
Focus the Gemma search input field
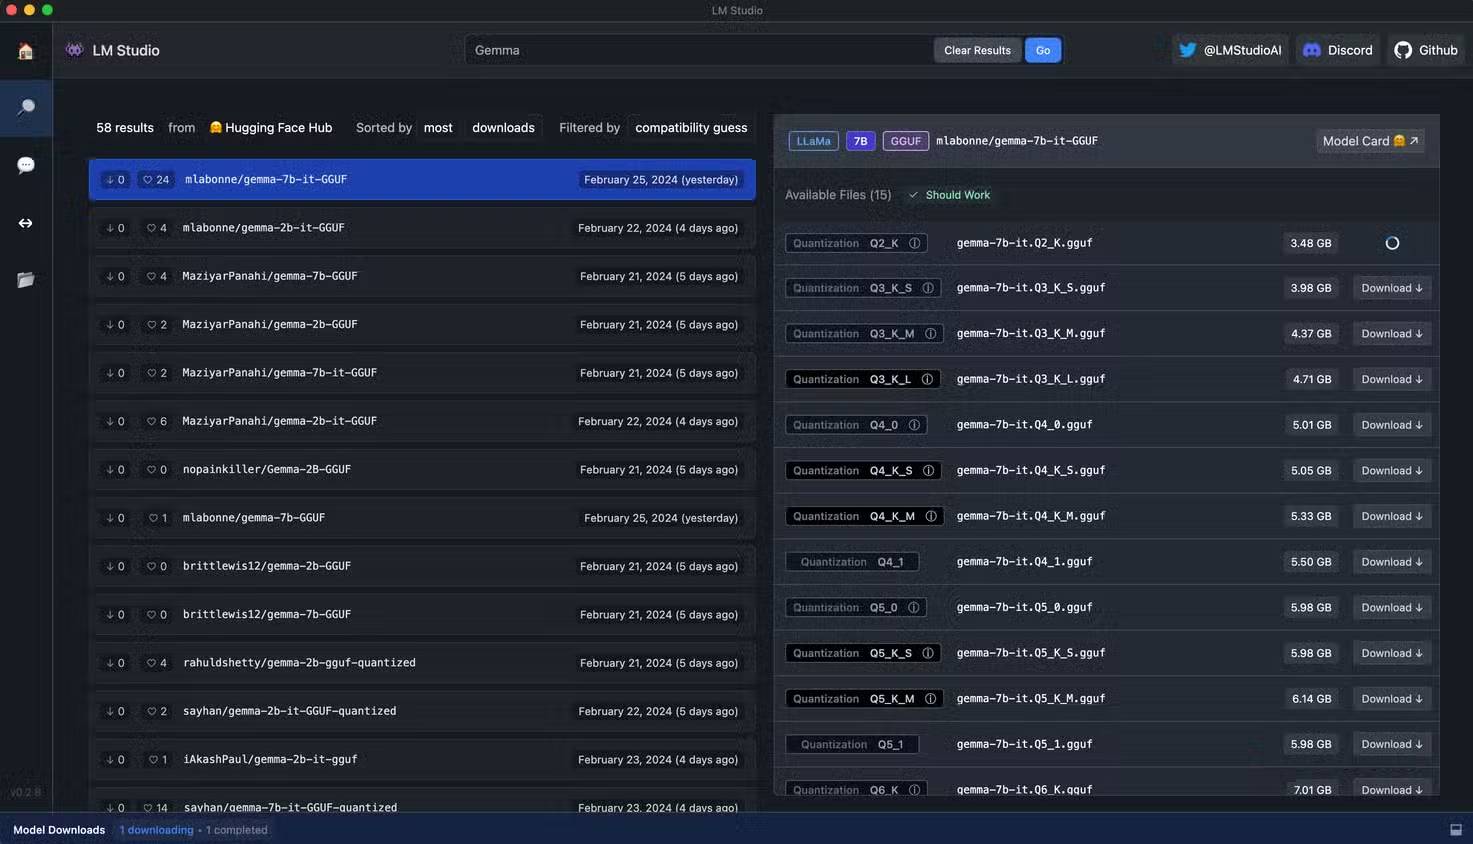(x=698, y=50)
